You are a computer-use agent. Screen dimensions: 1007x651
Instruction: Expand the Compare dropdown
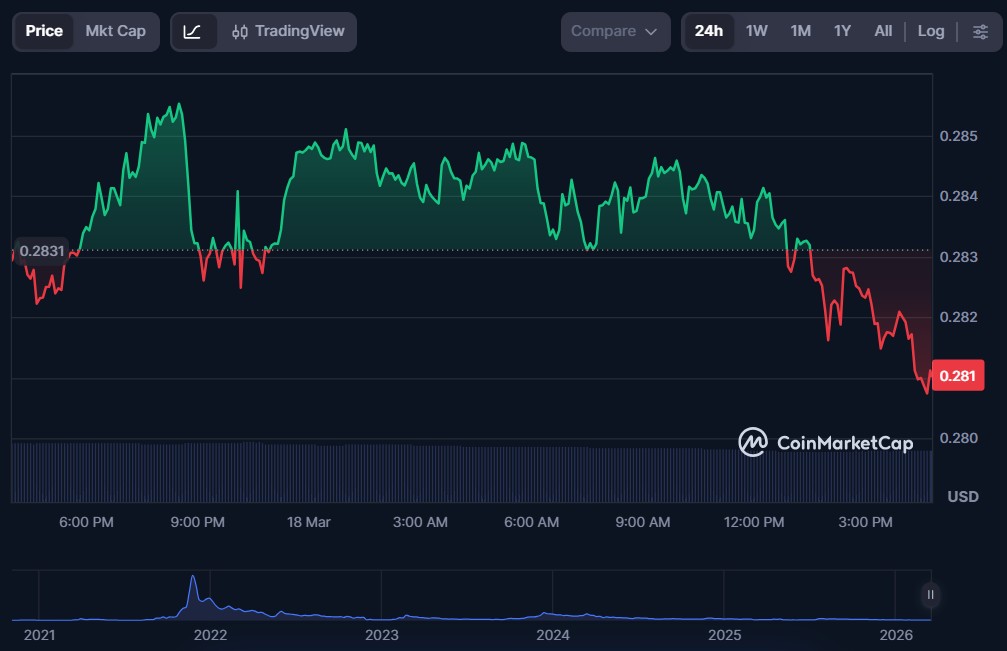[x=614, y=32]
